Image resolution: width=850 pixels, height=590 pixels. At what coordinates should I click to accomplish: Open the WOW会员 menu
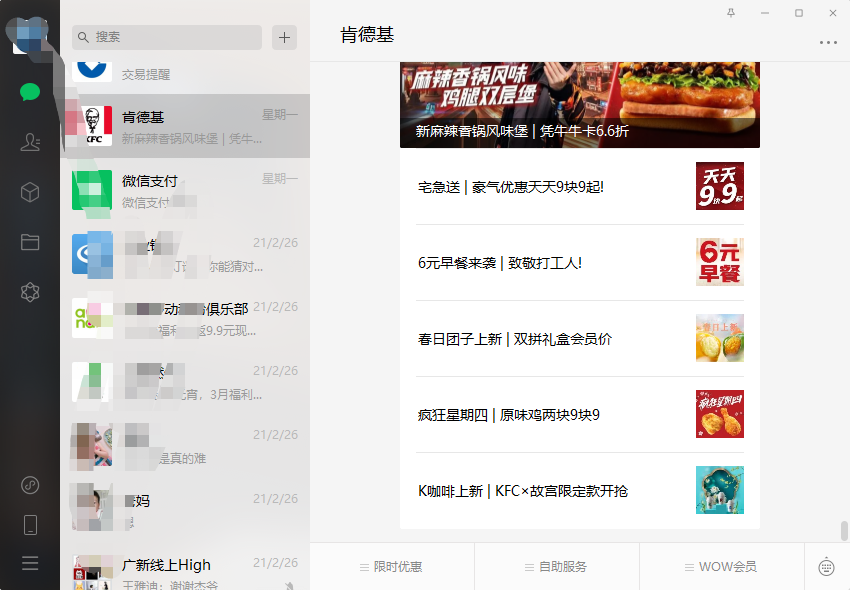(722, 567)
